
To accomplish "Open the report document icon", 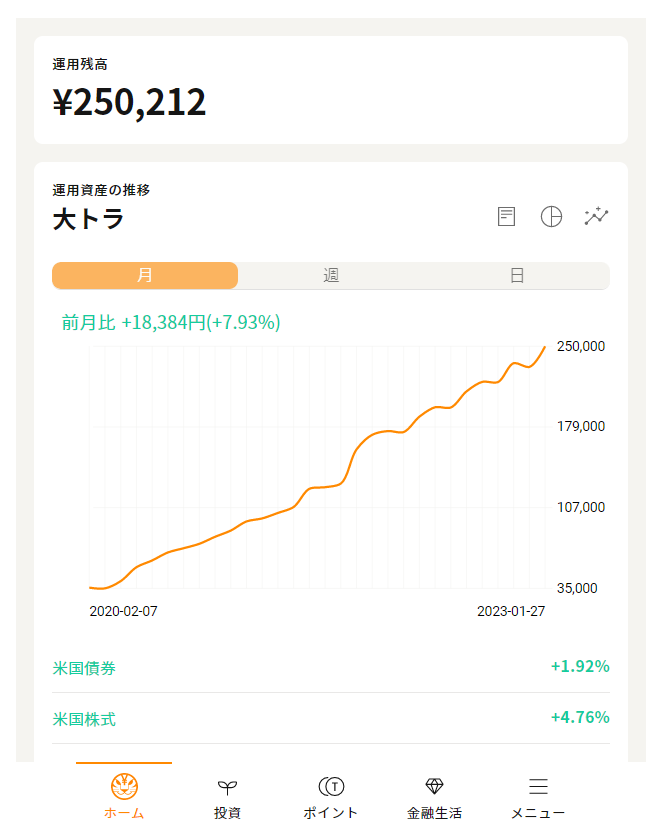I will tap(506, 216).
